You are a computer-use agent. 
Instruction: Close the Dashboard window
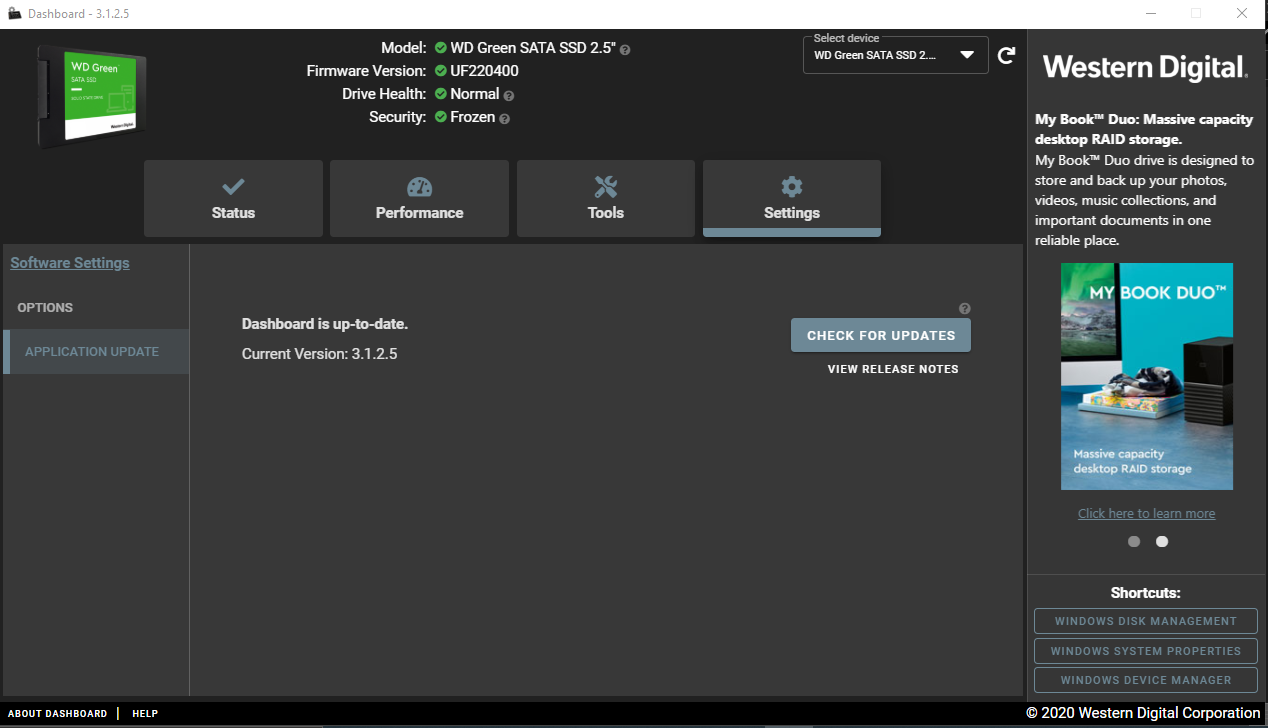click(x=1242, y=14)
